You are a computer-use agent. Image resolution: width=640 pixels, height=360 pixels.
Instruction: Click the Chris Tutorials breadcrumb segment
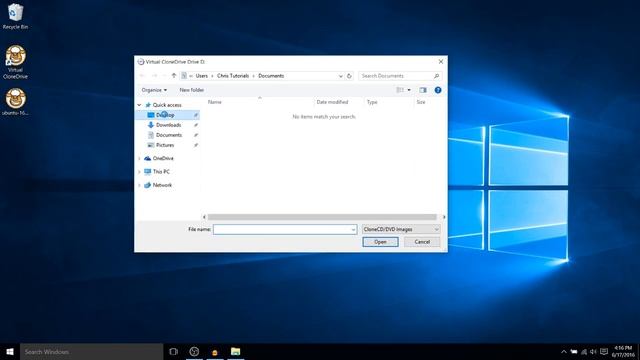pos(233,76)
